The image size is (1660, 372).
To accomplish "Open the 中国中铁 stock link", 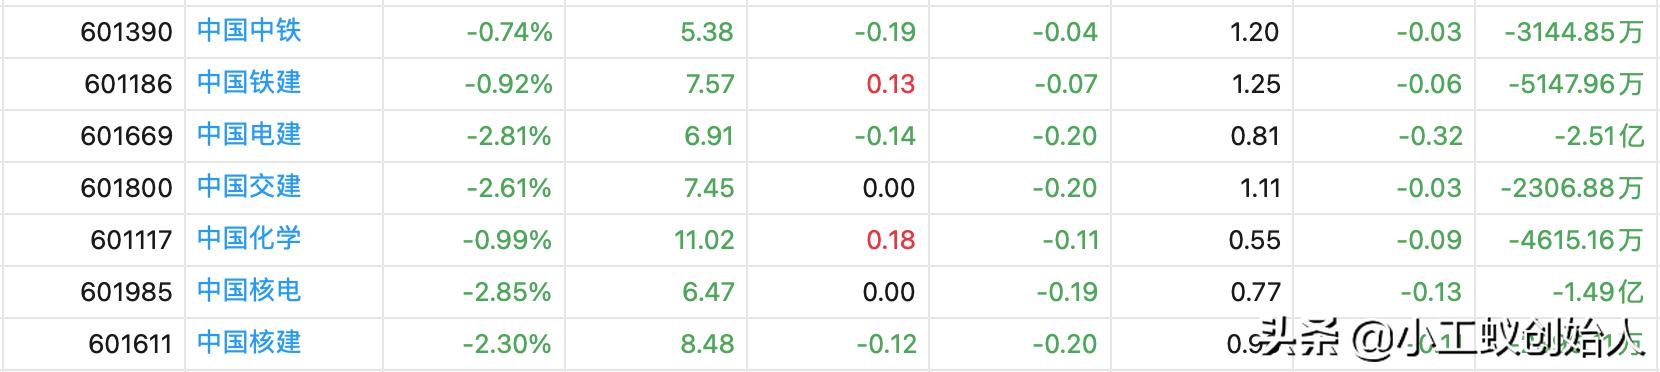I will (x=249, y=31).
